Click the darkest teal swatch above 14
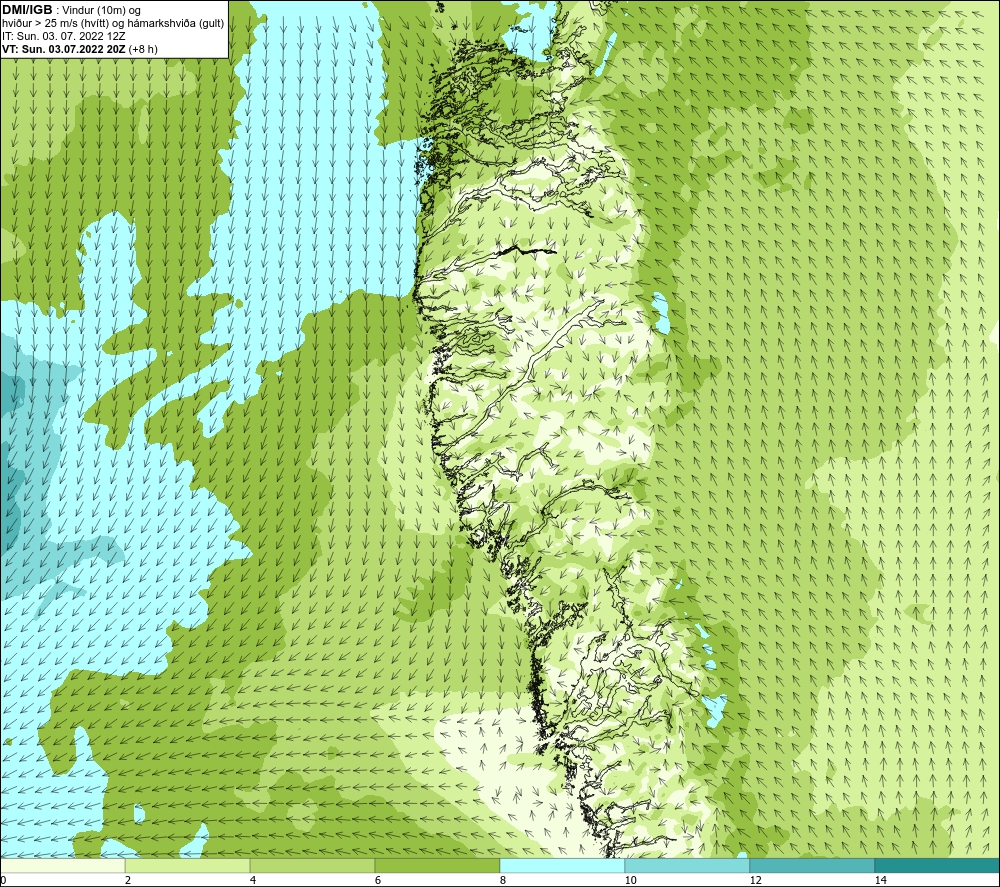 coord(937,865)
